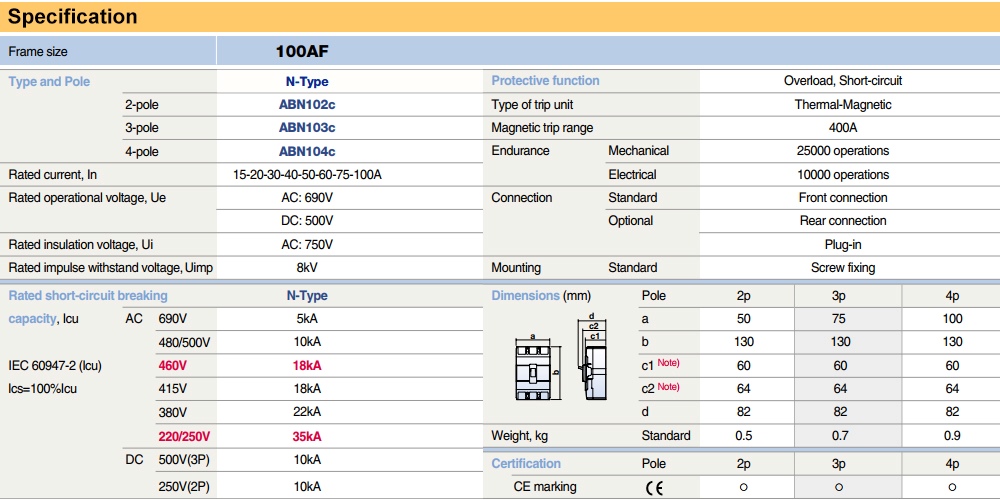Click the 5kA breaking capacity value
1000x500 pixels.
click(x=307, y=319)
